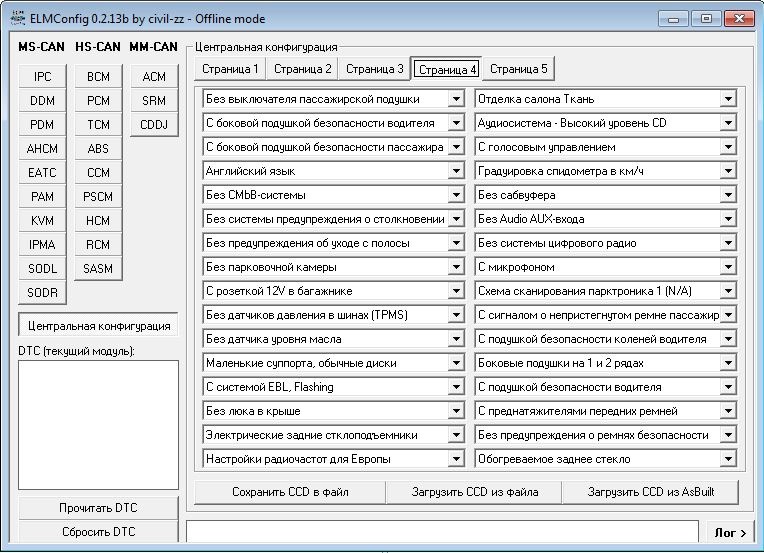Select the KVM module

[x=42, y=220]
